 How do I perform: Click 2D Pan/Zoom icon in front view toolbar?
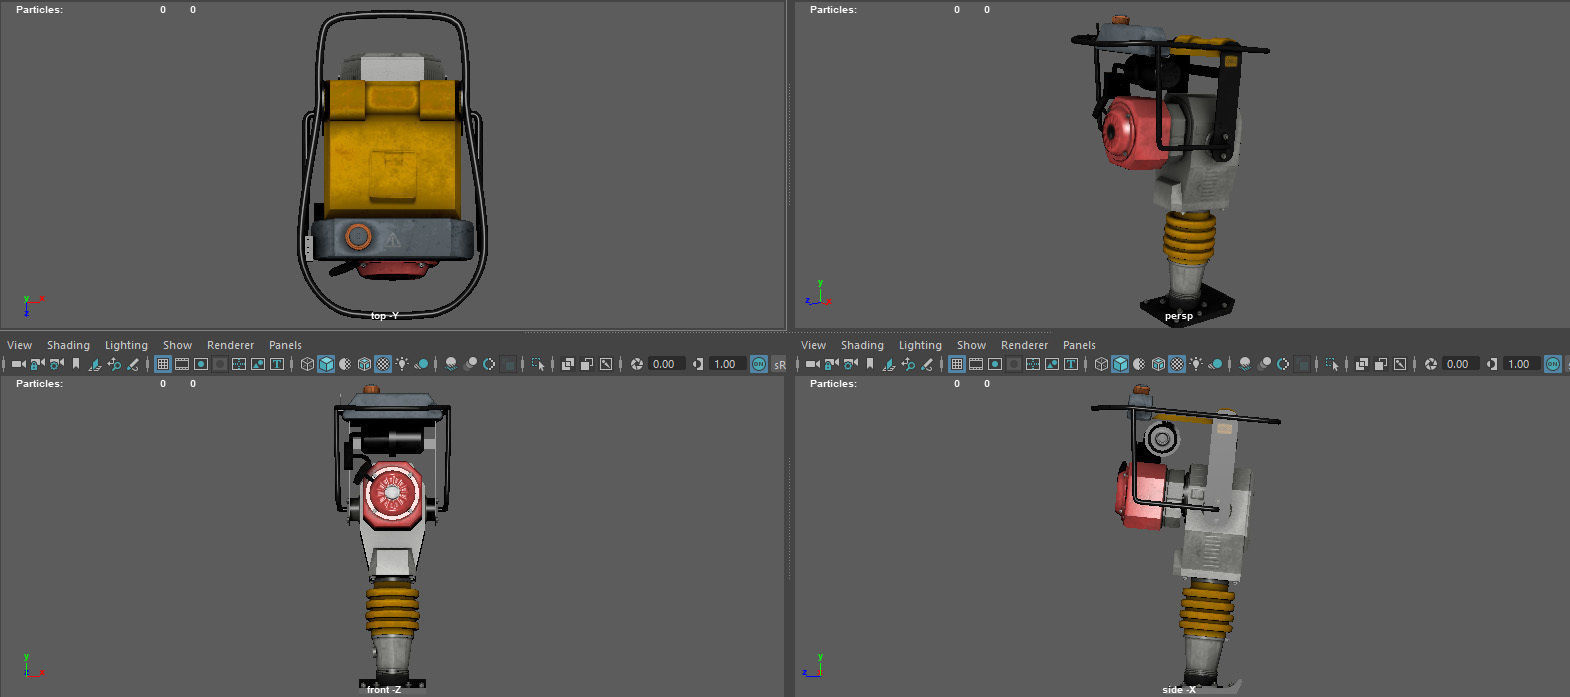(x=114, y=364)
